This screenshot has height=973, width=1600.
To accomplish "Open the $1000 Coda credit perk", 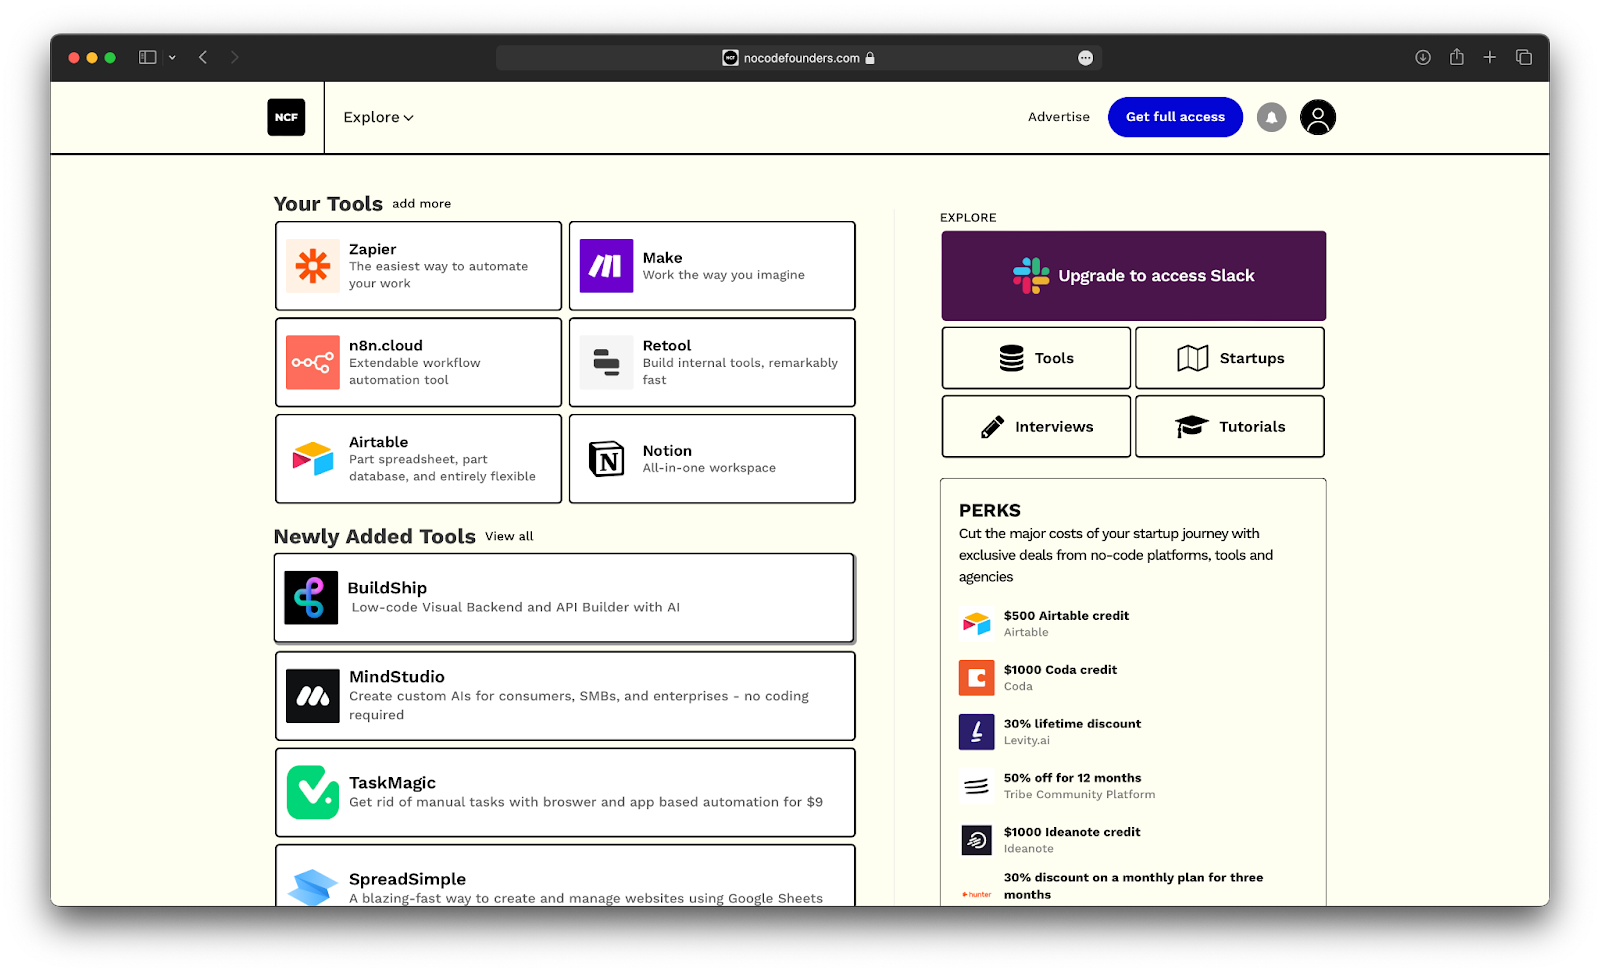I will click(x=1060, y=670).
